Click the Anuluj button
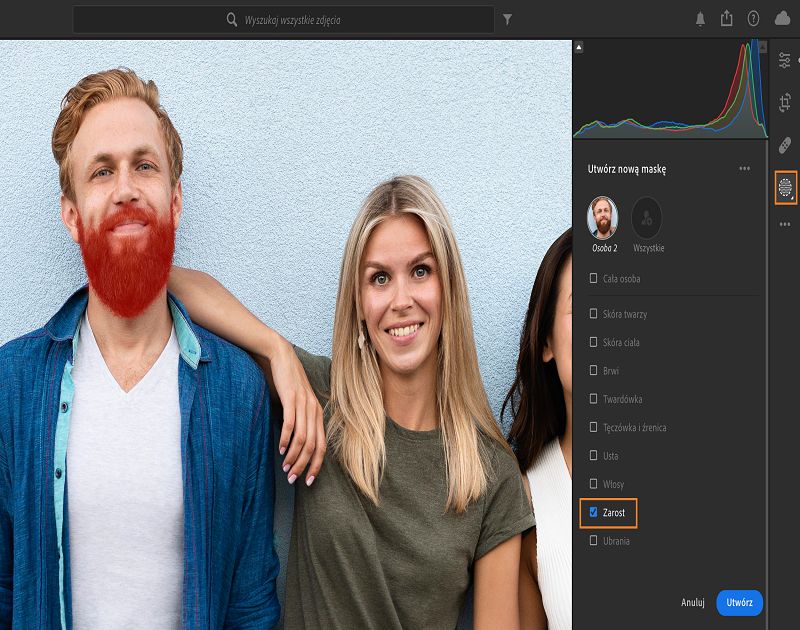The width and height of the screenshot is (800, 630). point(693,602)
